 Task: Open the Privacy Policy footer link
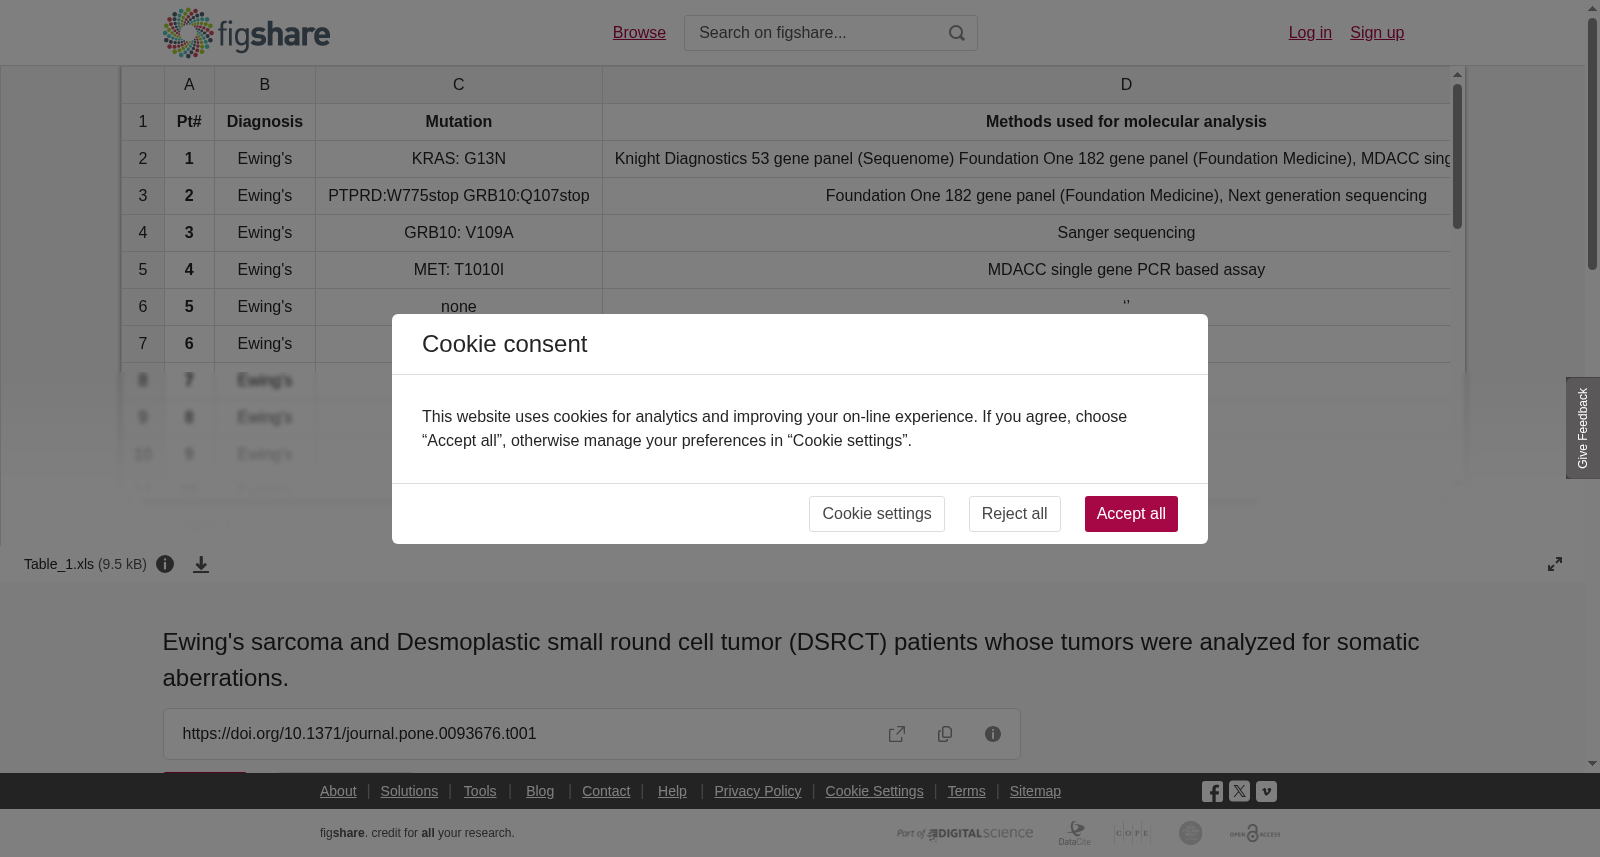tap(757, 791)
